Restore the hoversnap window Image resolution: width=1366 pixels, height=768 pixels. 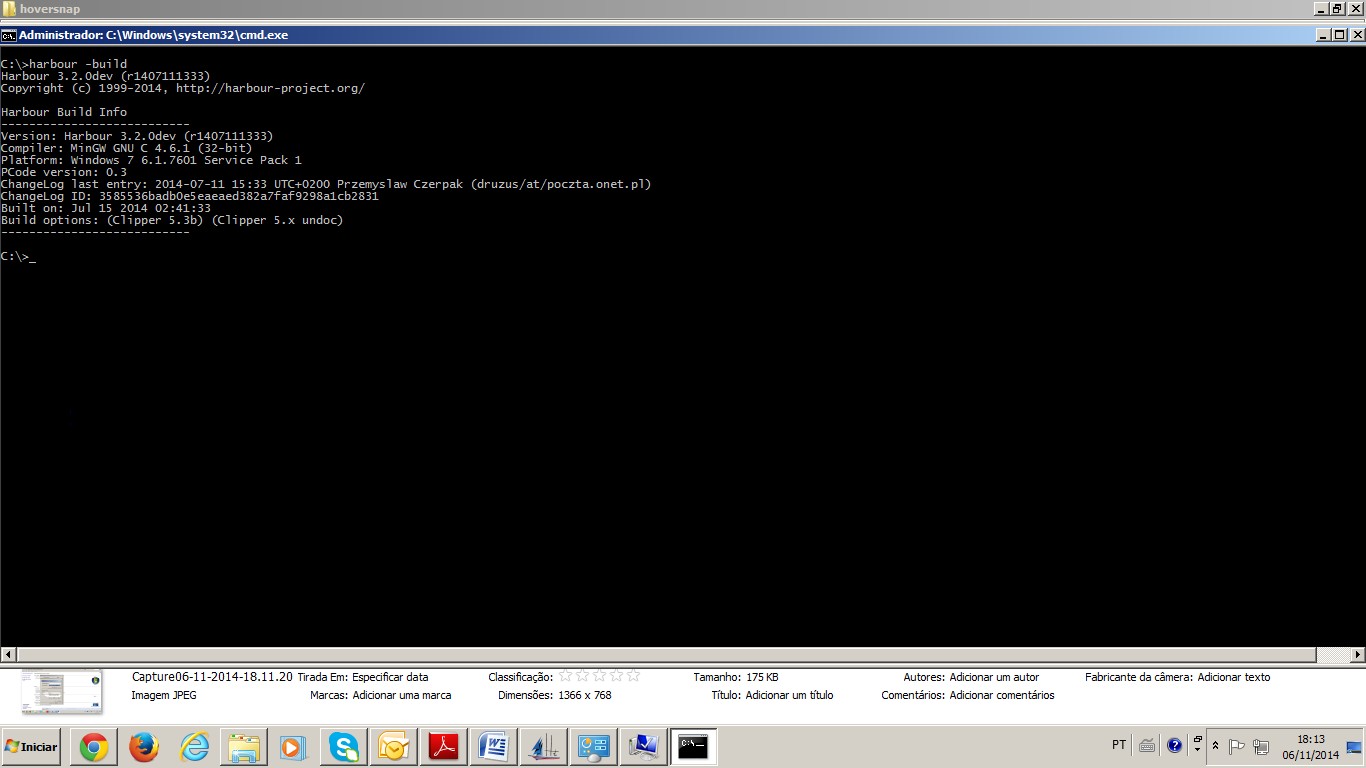pos(1338,9)
